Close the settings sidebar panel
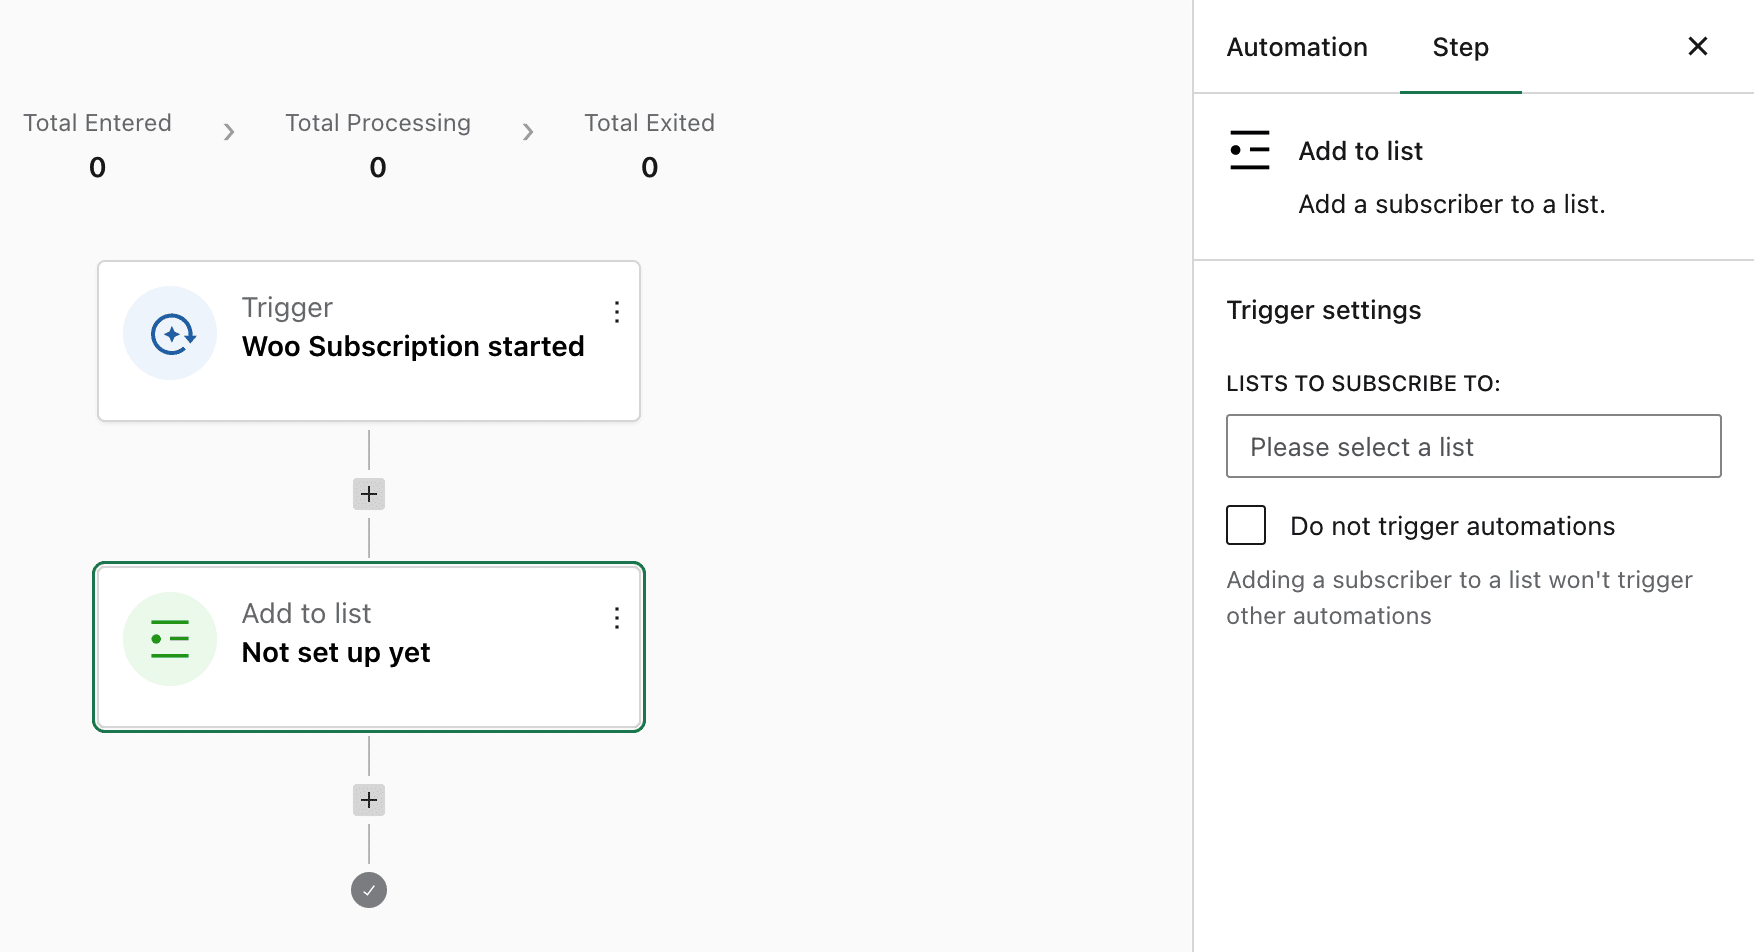The height and width of the screenshot is (952, 1754). [1697, 46]
